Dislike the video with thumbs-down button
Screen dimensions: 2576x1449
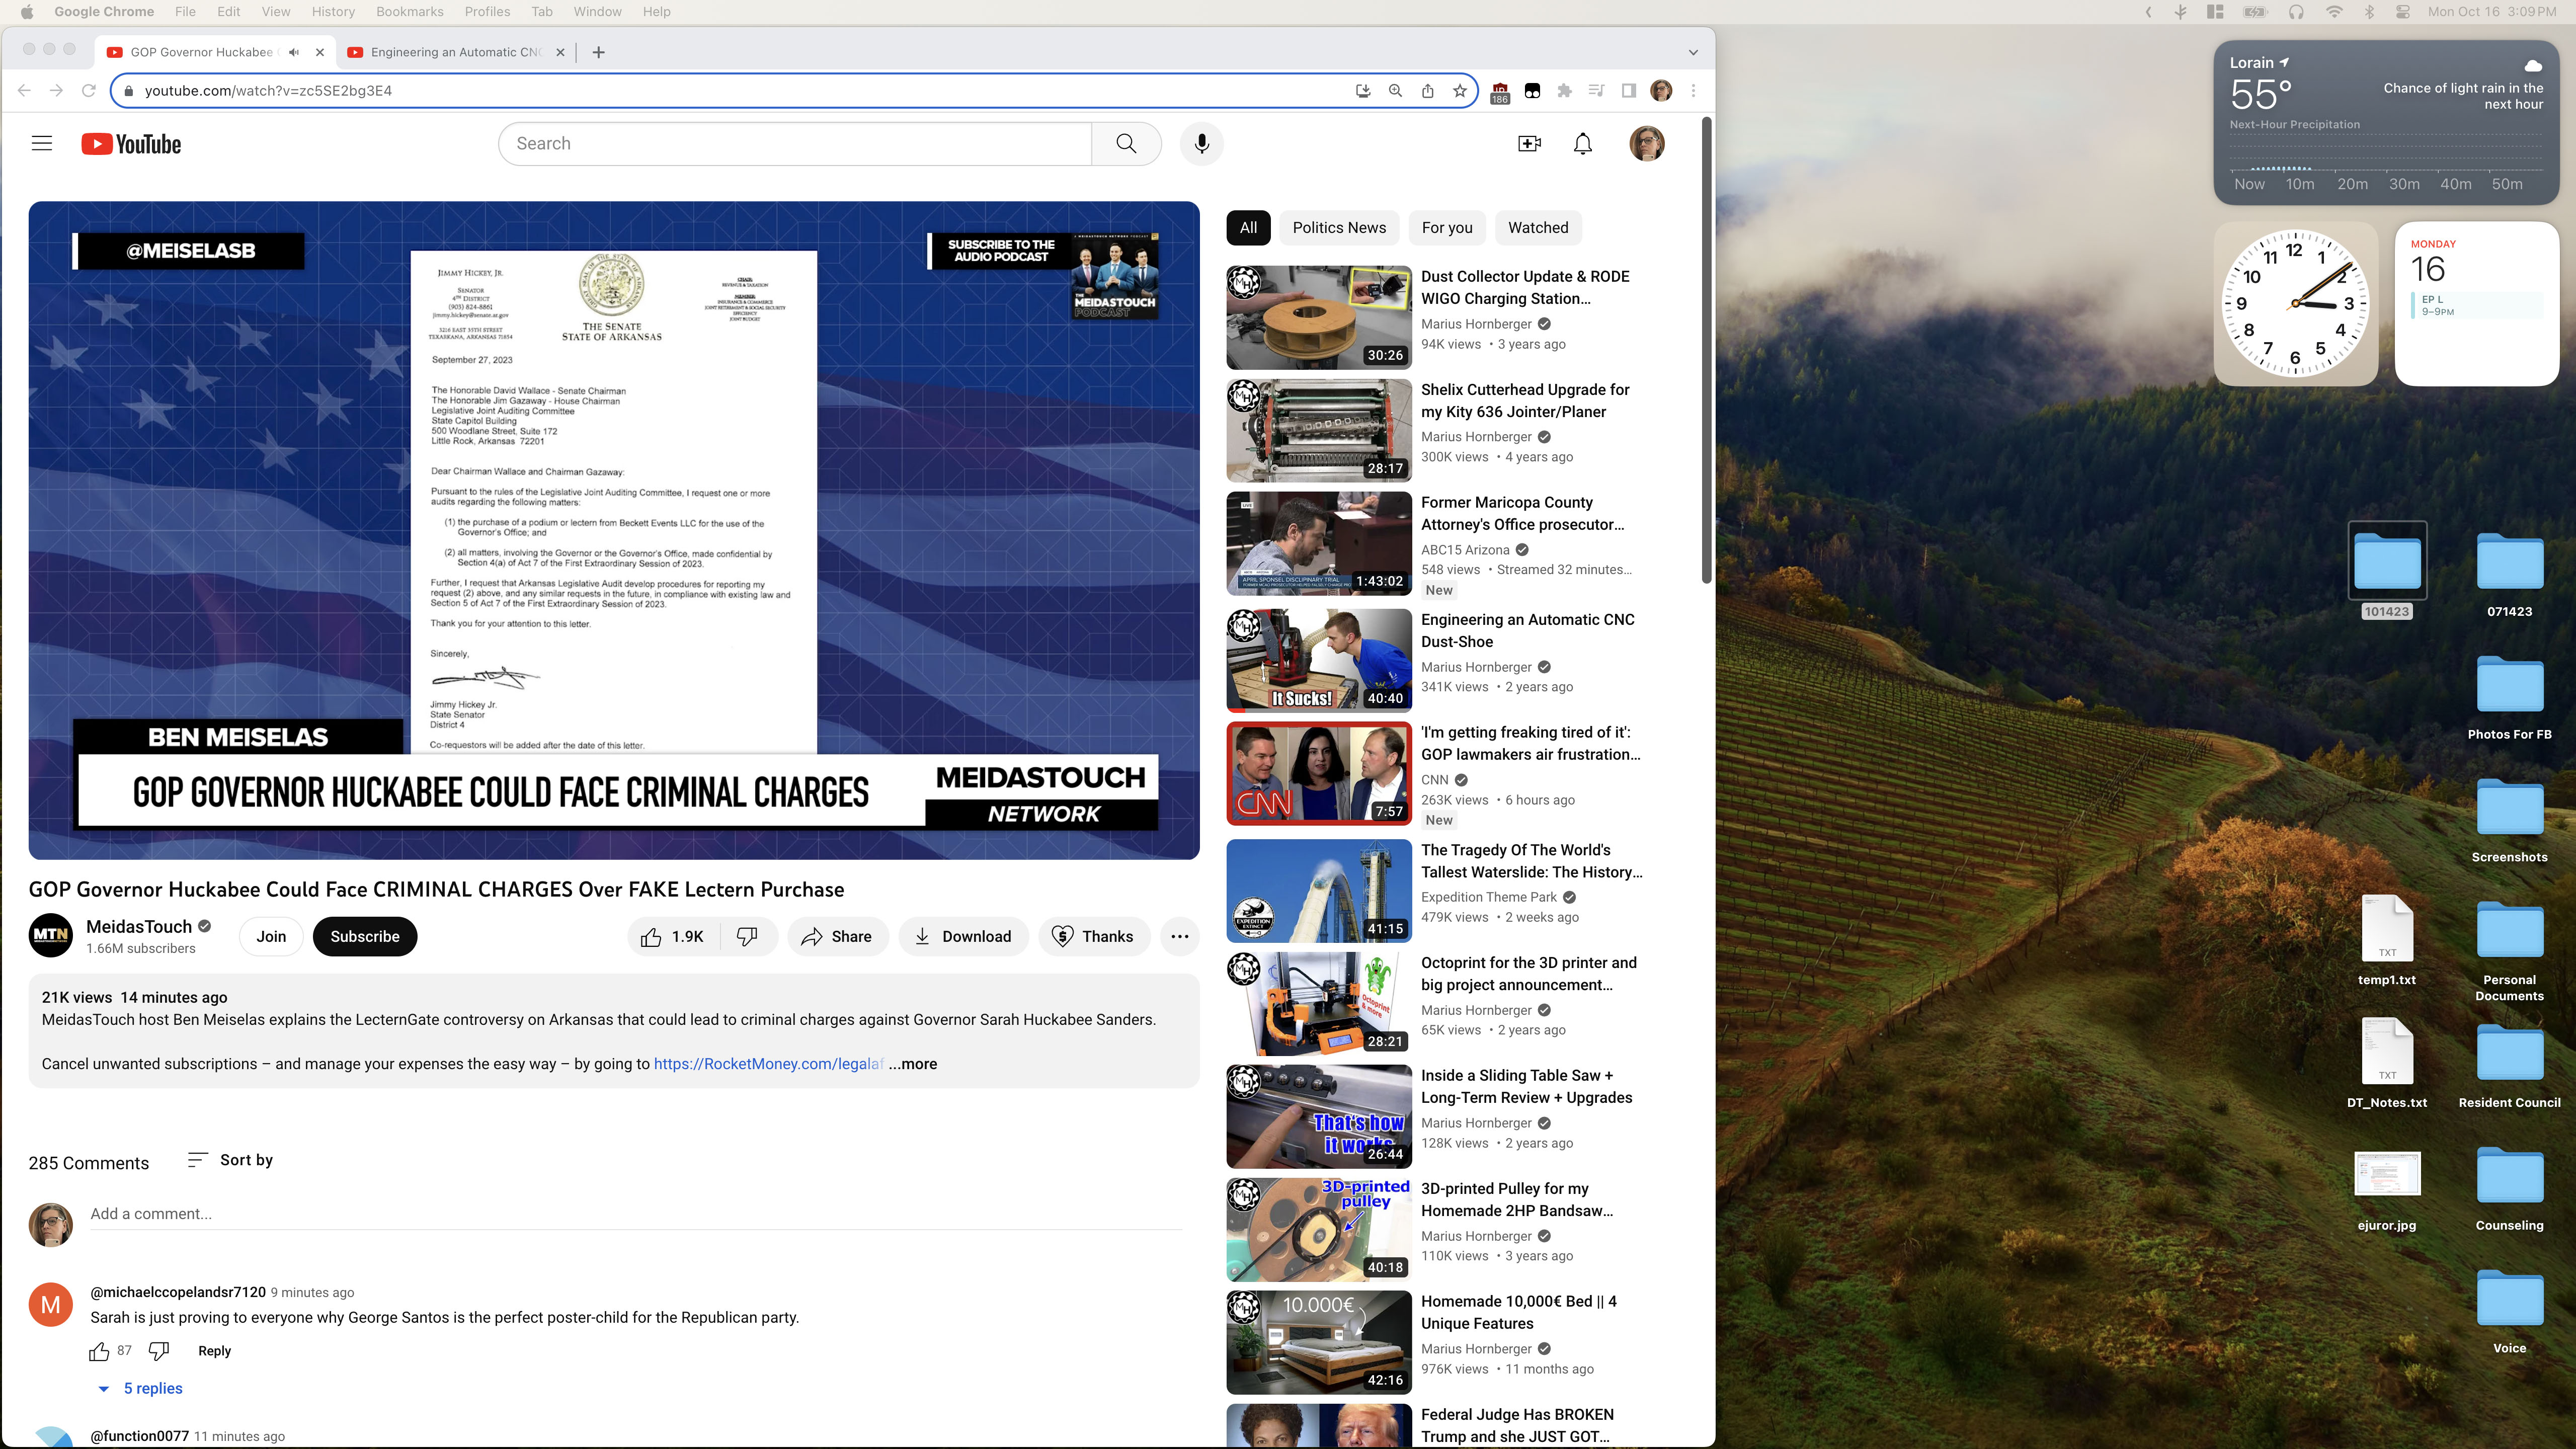click(x=747, y=936)
